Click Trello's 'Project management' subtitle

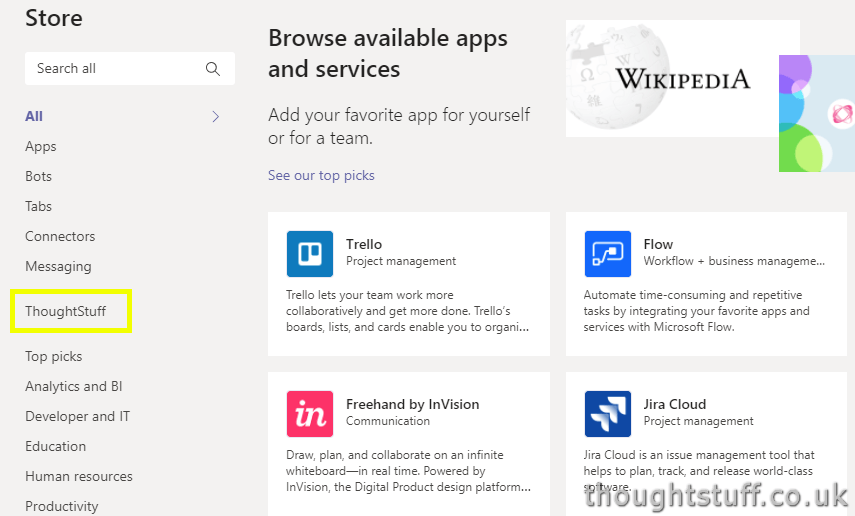401,261
